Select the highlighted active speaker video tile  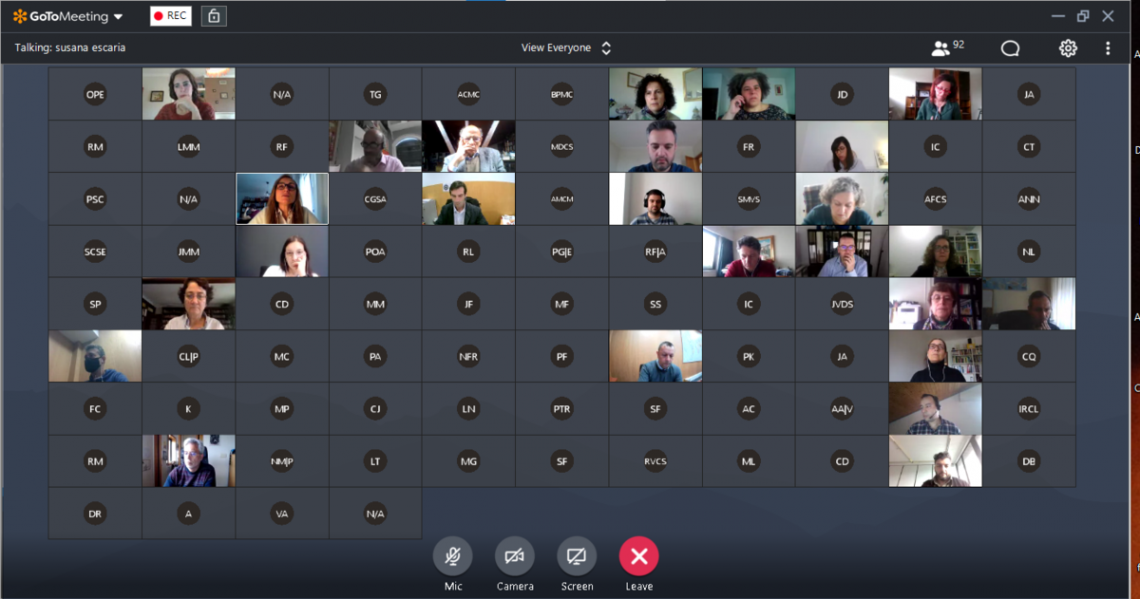pyautogui.click(x=282, y=199)
